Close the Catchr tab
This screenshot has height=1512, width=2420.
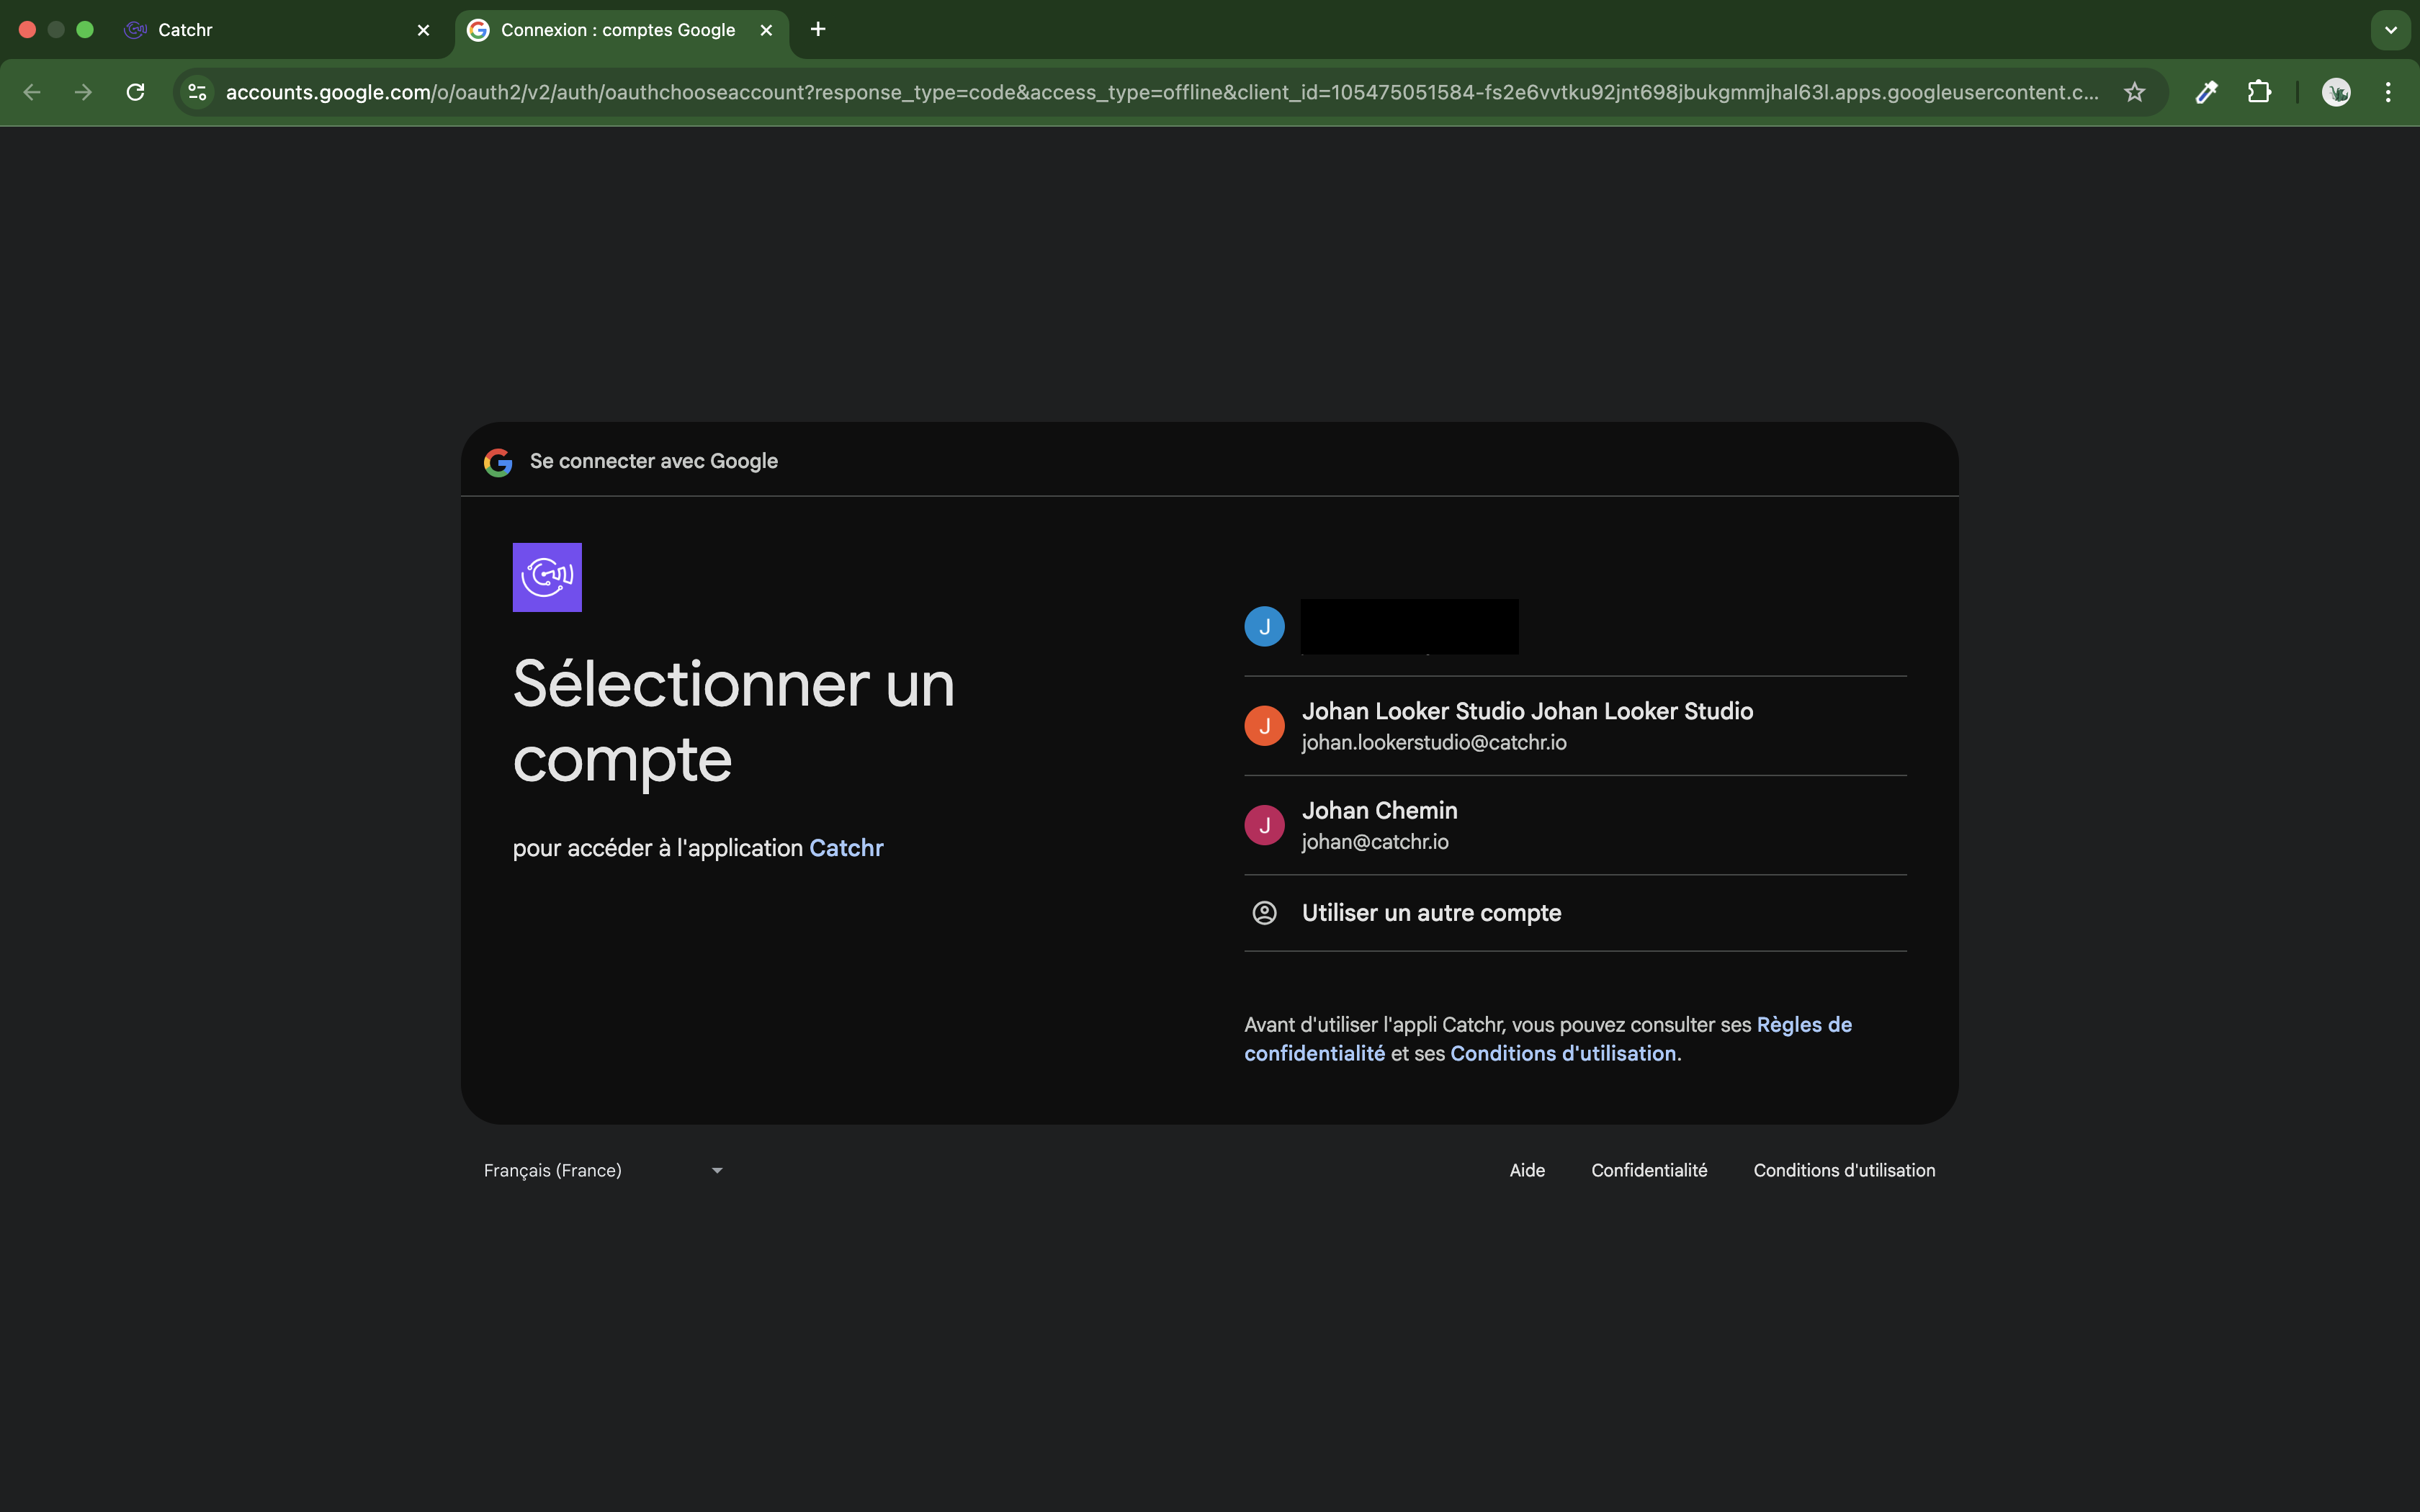click(423, 30)
